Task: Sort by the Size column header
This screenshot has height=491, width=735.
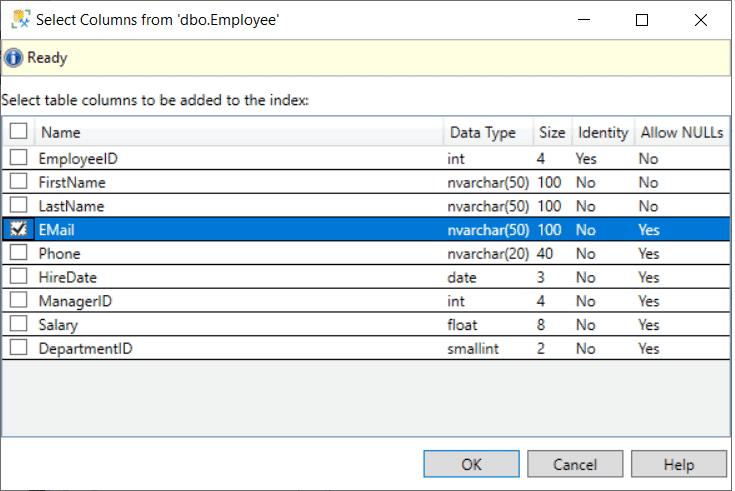Action: click(552, 132)
